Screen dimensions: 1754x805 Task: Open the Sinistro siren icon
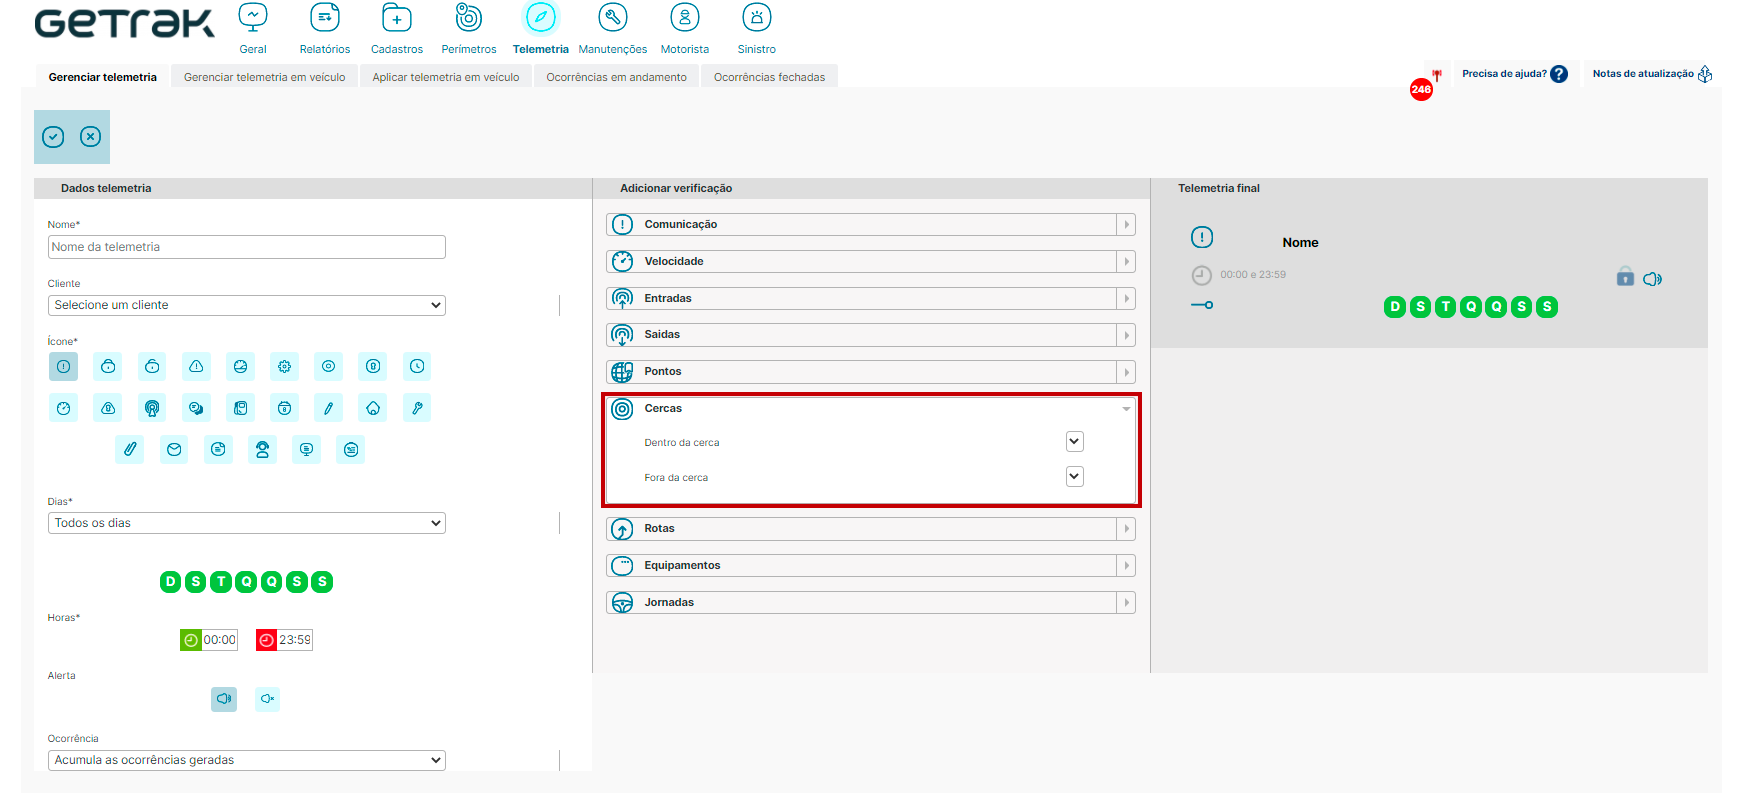pos(757,18)
